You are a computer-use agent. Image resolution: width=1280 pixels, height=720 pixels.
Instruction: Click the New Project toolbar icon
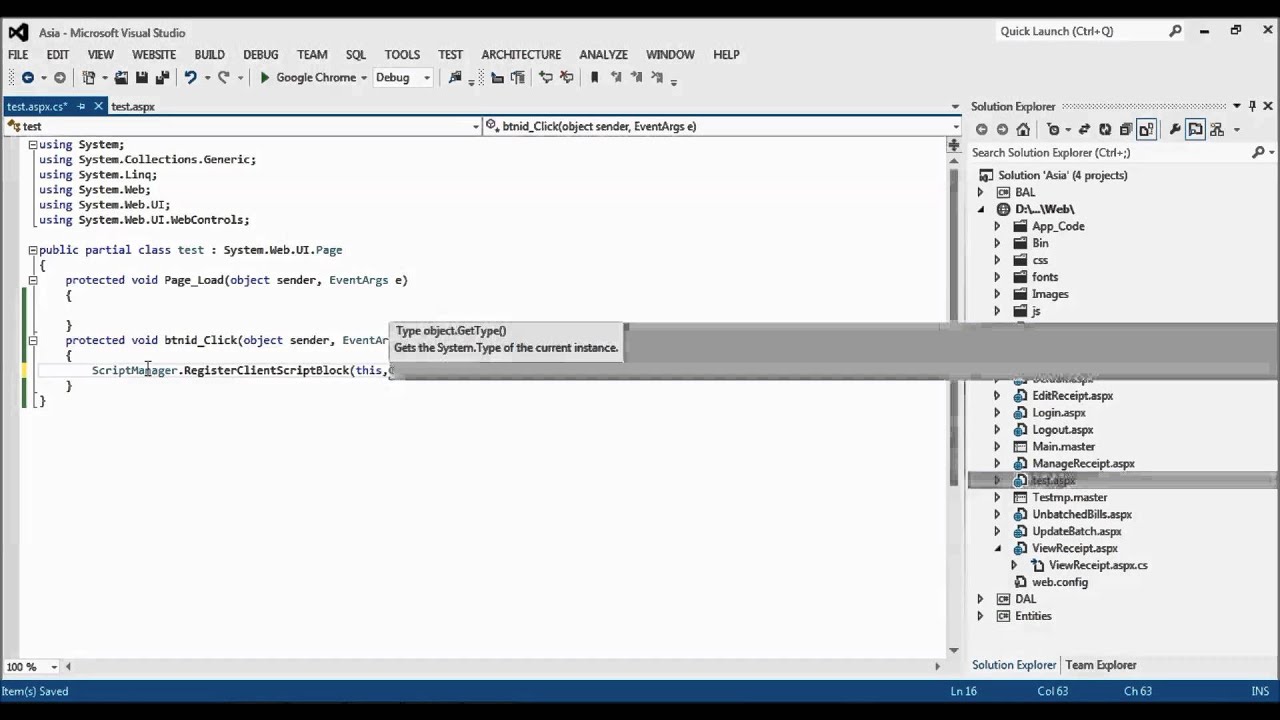coord(89,78)
